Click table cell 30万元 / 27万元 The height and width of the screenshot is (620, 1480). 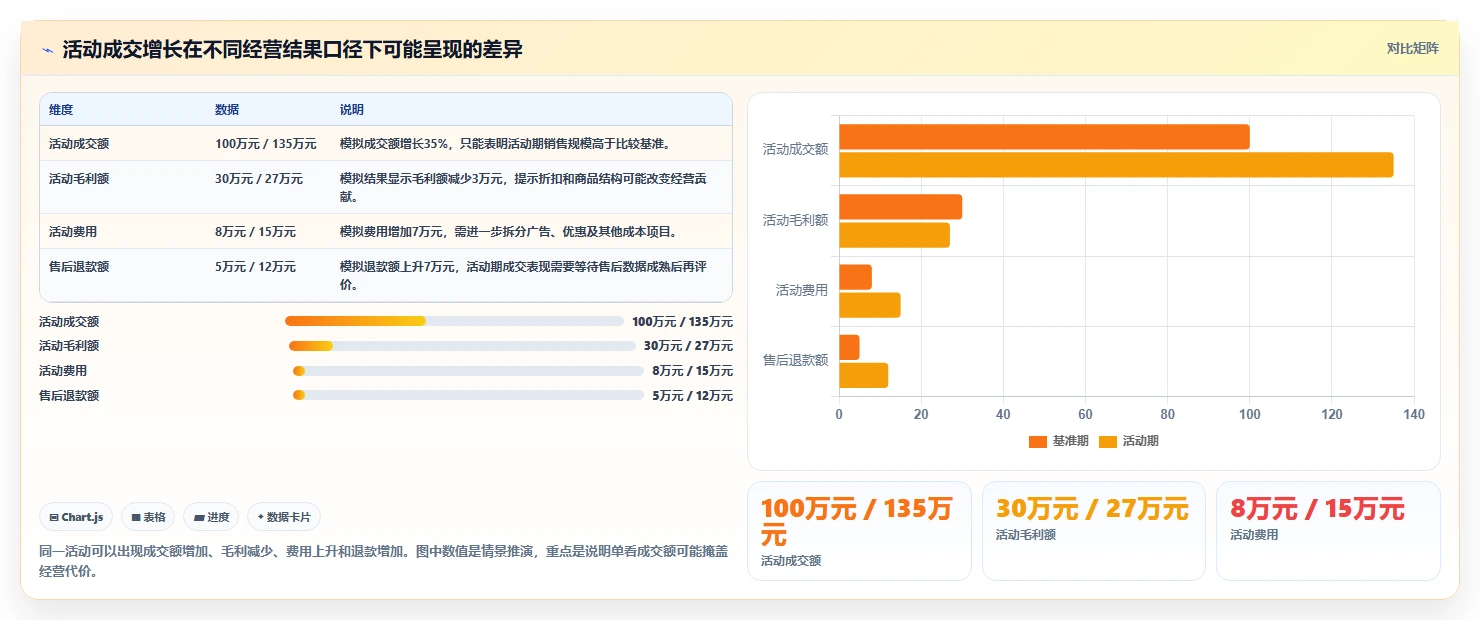pyautogui.click(x=259, y=179)
